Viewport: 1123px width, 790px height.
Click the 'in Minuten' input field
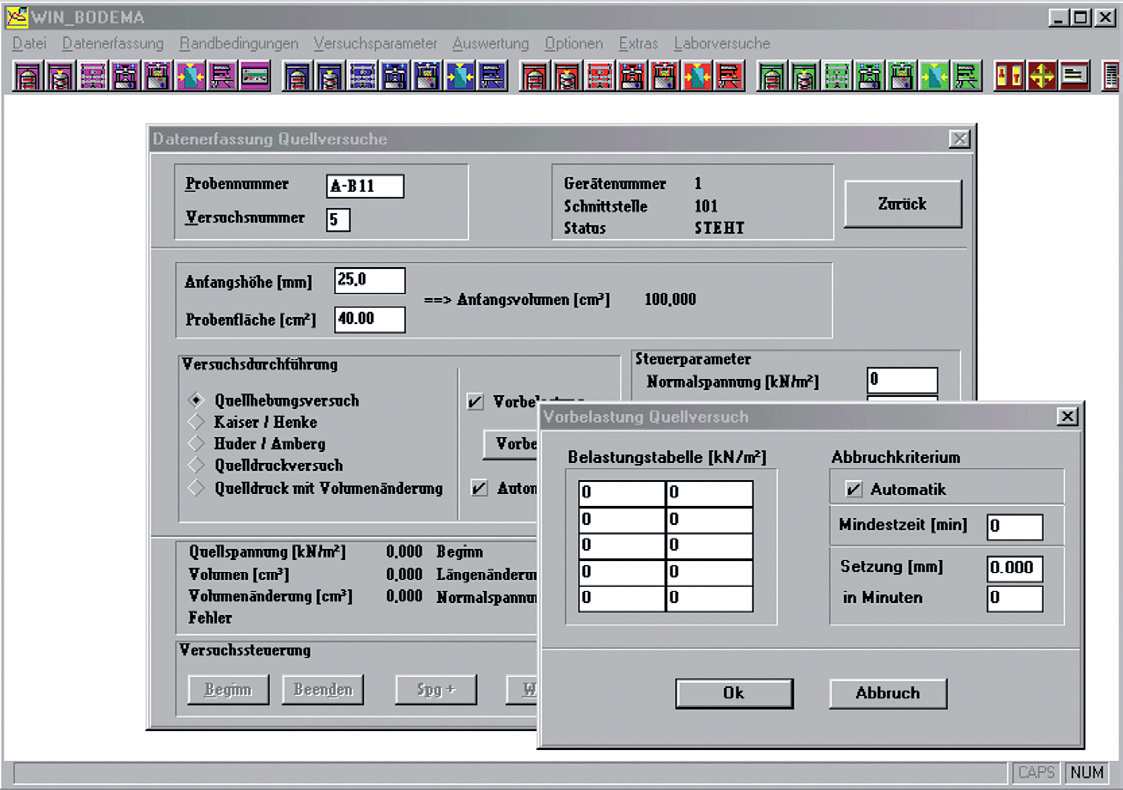pyautogui.click(x=1015, y=598)
